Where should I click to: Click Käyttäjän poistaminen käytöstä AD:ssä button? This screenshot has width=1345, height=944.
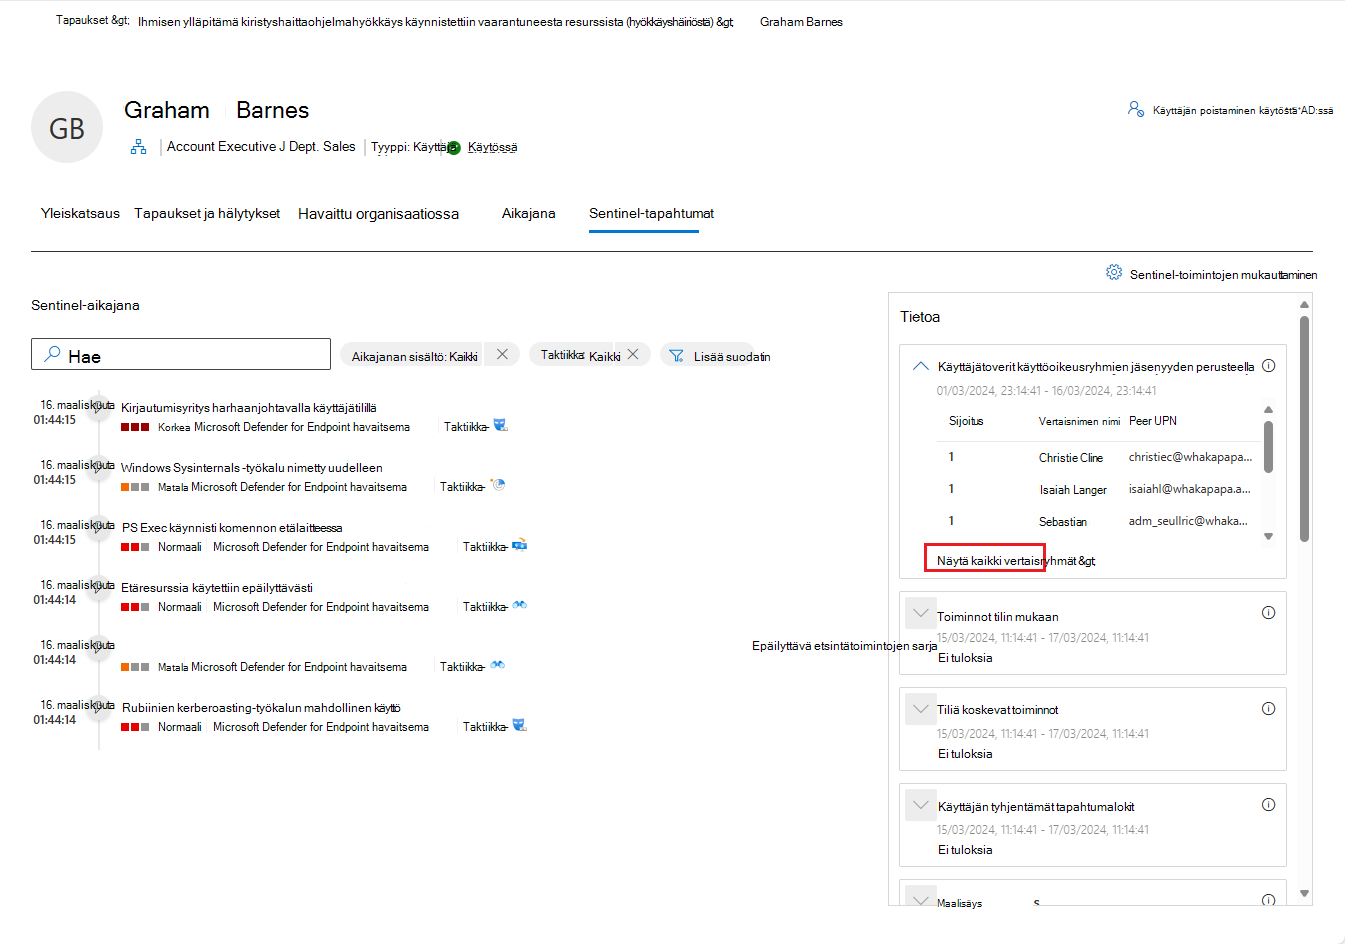[x=1230, y=110]
